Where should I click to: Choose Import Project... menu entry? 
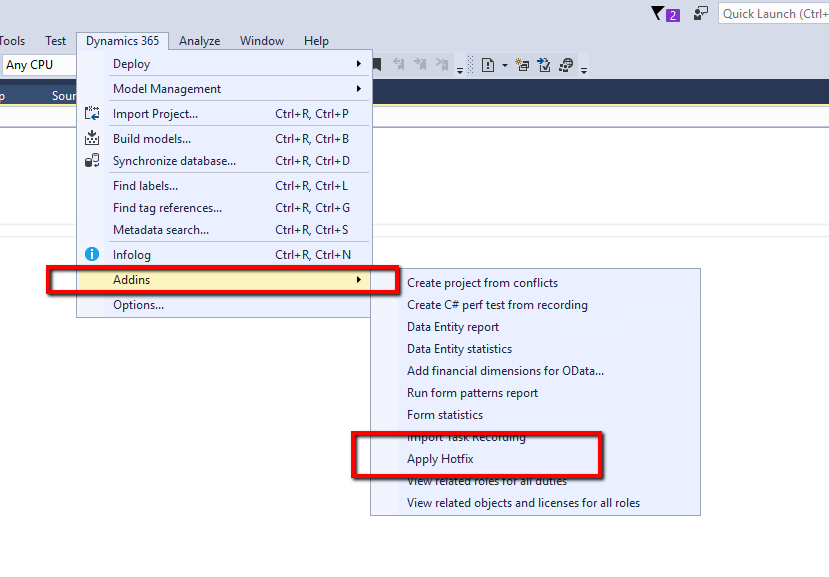225,114
